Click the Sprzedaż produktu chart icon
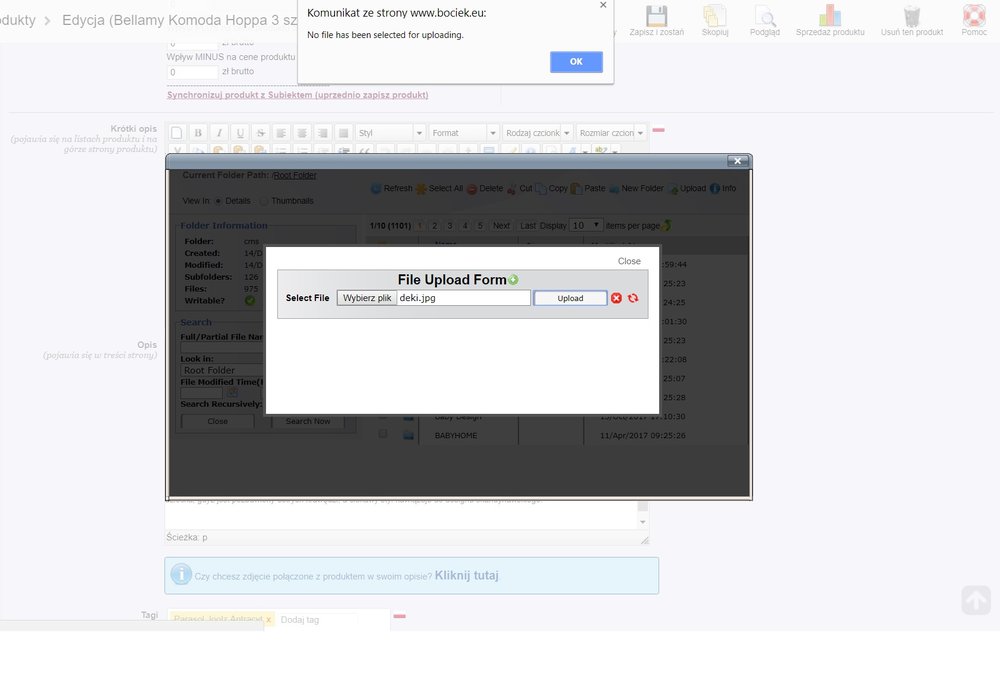Viewport: 1000px width, 684px height. point(830,15)
